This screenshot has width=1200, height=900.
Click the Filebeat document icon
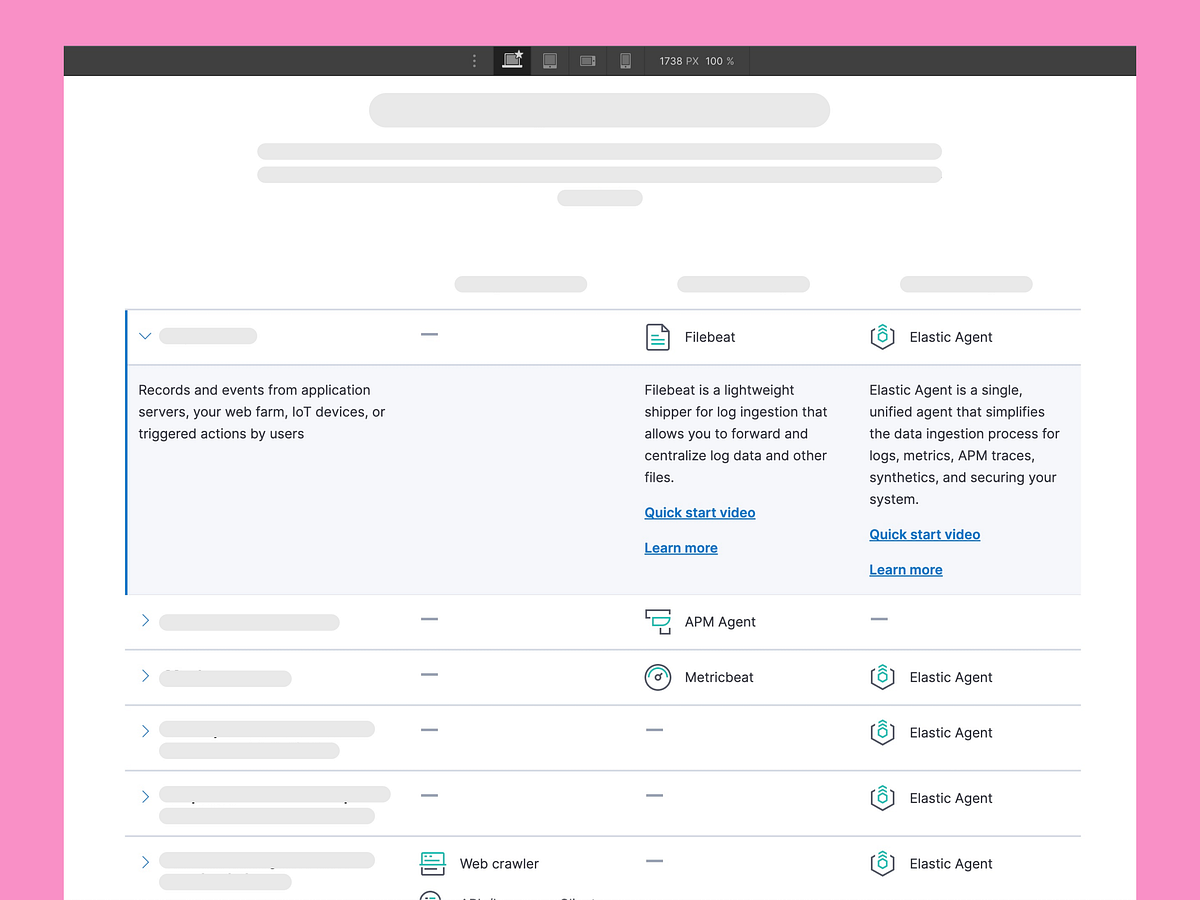[658, 337]
